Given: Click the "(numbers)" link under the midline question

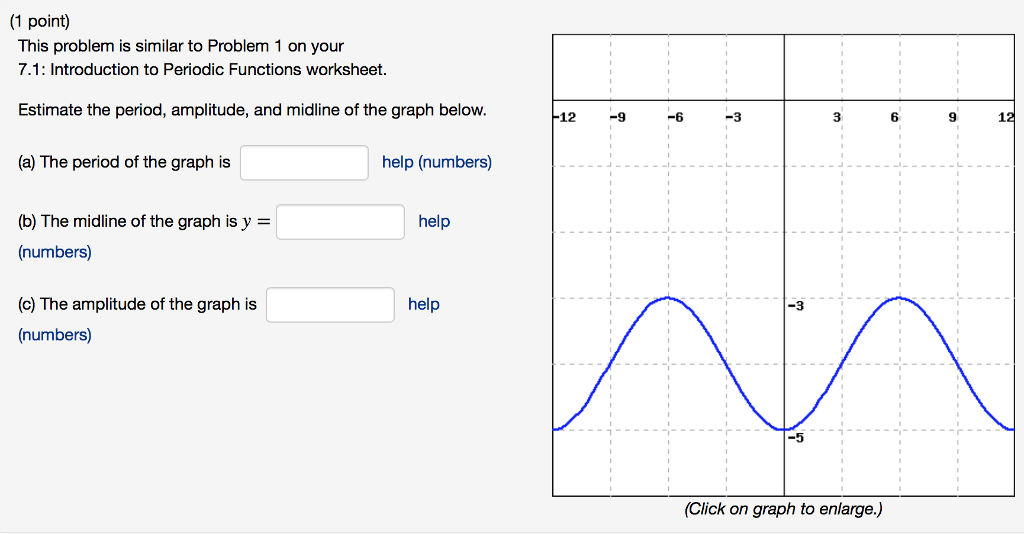Looking at the screenshot, I should tap(55, 252).
